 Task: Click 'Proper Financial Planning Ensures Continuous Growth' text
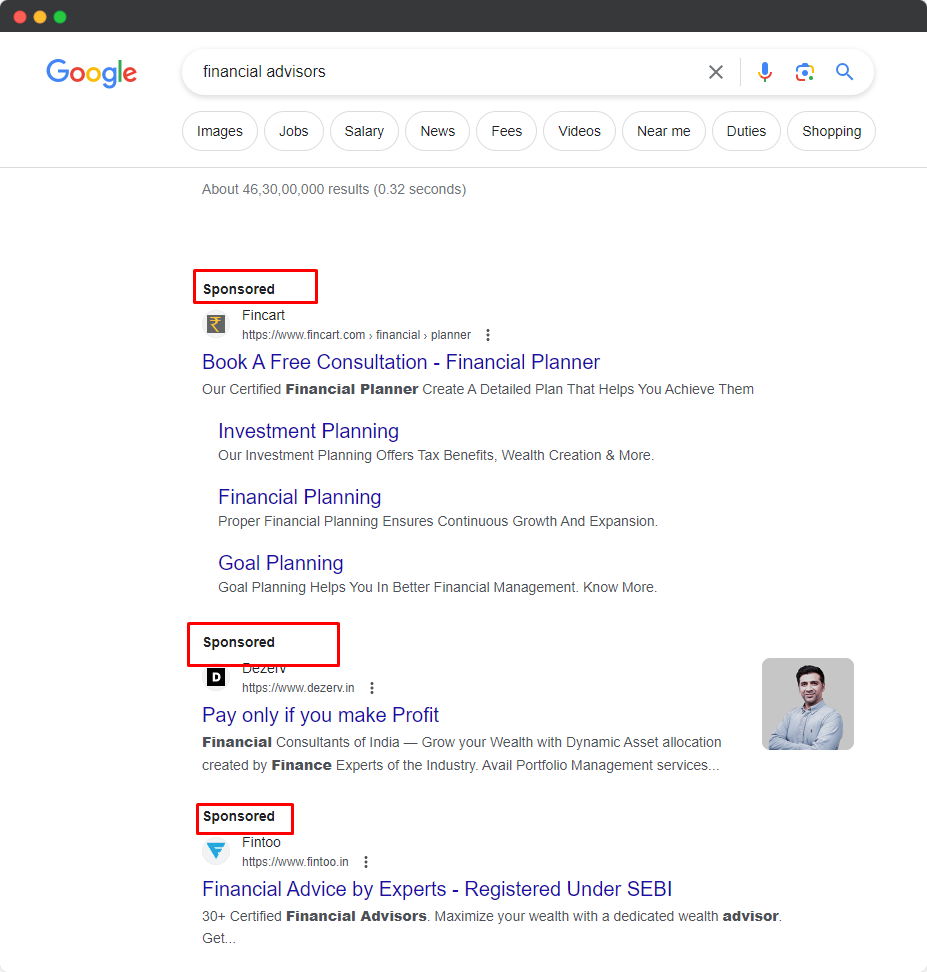click(x=438, y=521)
